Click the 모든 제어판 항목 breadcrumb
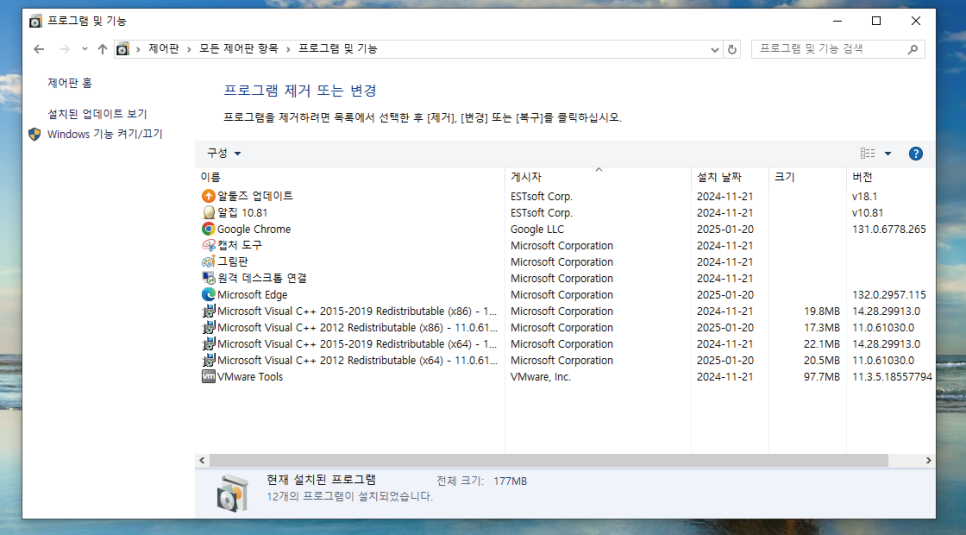The height and width of the screenshot is (535, 966). click(238, 49)
